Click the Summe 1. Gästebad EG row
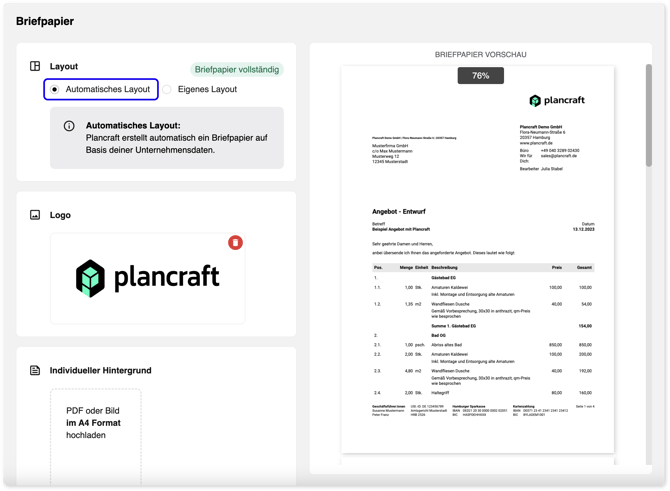 point(483,326)
